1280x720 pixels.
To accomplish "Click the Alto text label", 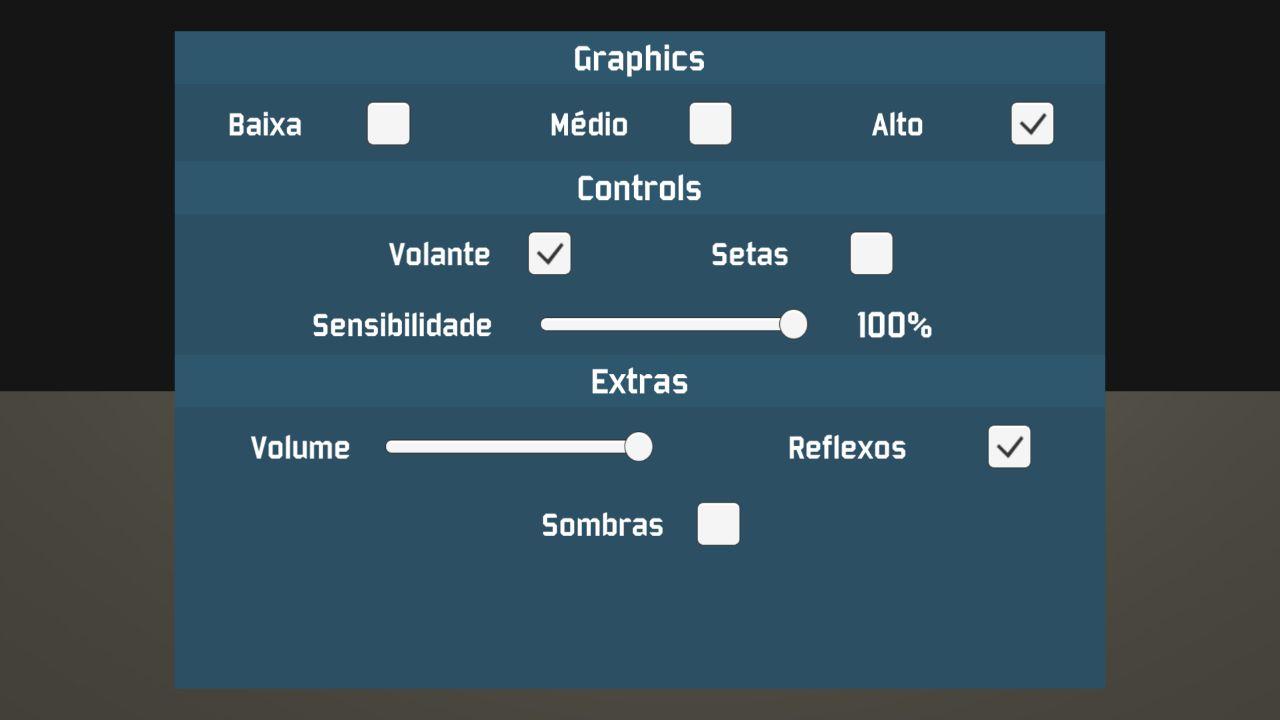I will 897,125.
